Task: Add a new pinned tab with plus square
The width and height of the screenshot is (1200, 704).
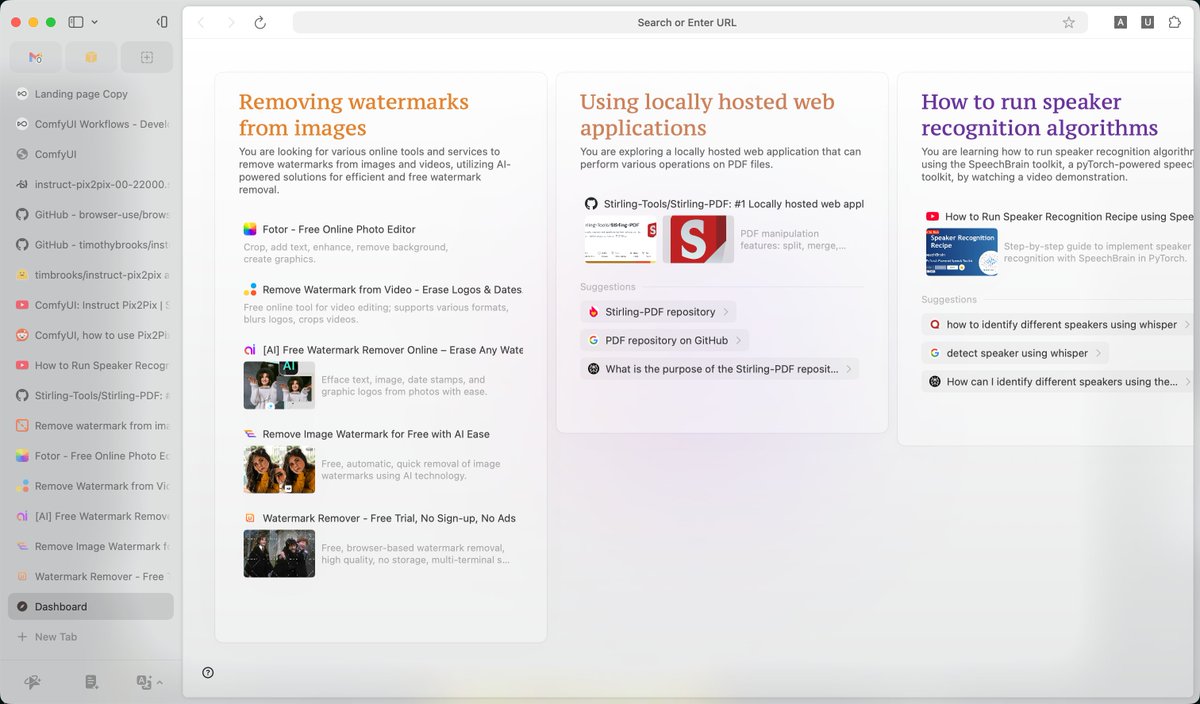Action: (147, 57)
